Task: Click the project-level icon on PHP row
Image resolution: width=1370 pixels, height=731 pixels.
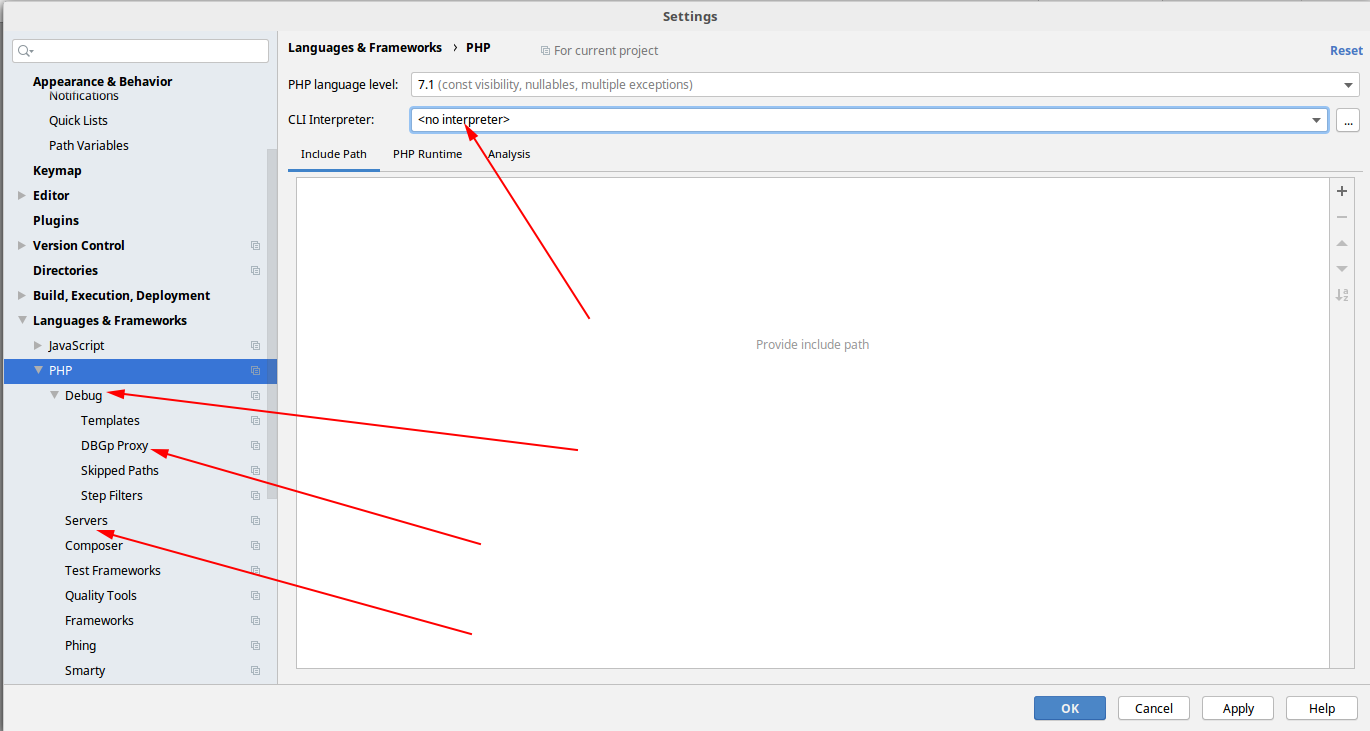Action: [x=255, y=371]
